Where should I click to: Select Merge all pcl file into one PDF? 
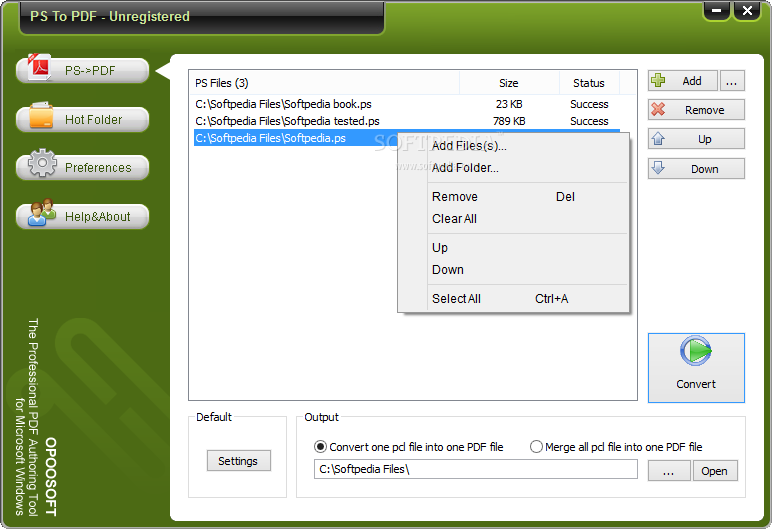[x=615, y=447]
